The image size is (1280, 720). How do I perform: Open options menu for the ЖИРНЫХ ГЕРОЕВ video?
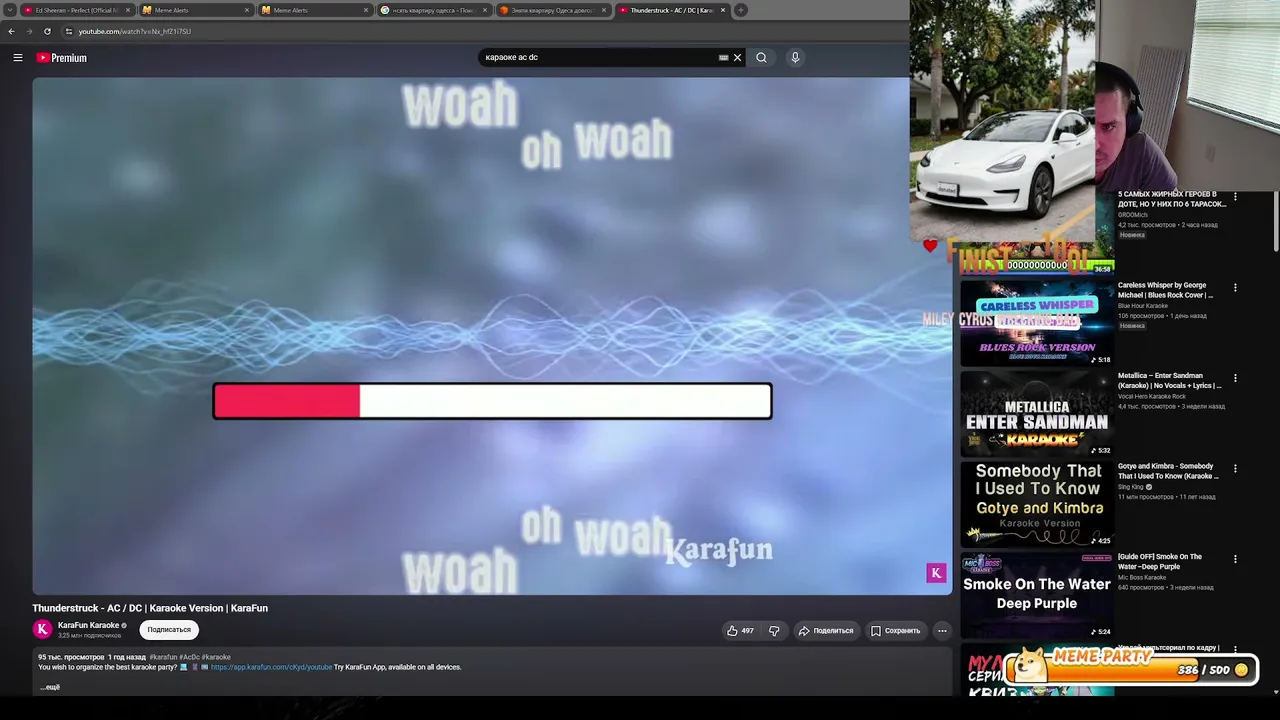pyautogui.click(x=1235, y=197)
